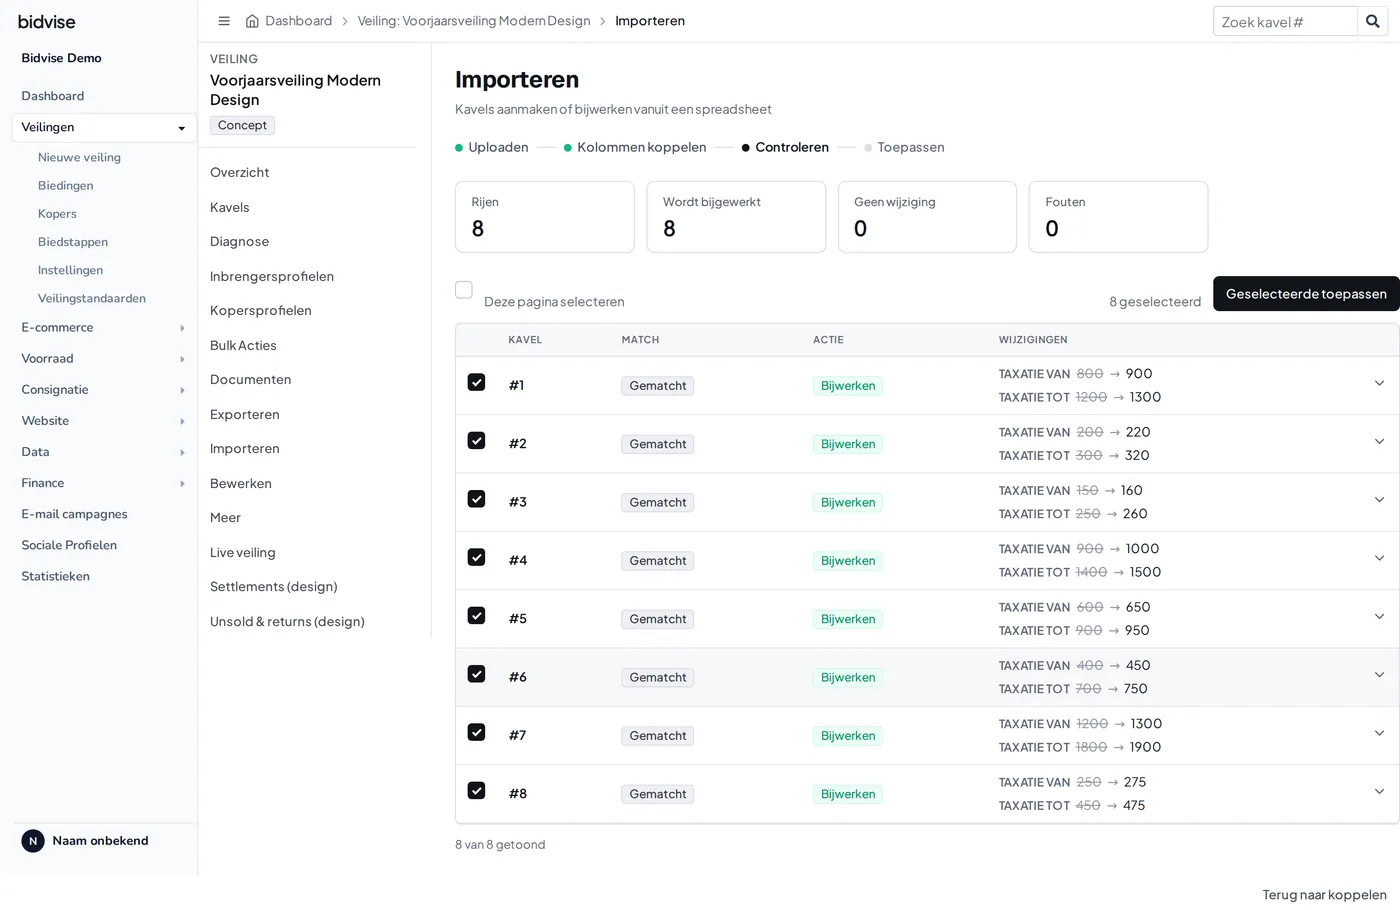Expand row #8 details chevron

(x=1379, y=792)
